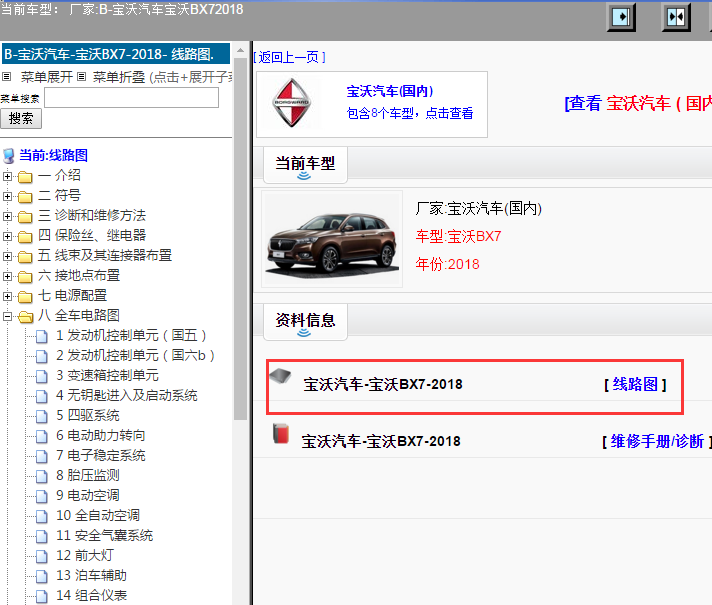Collapse the 八 全车电路图 node
The image size is (712, 605).
7,316
